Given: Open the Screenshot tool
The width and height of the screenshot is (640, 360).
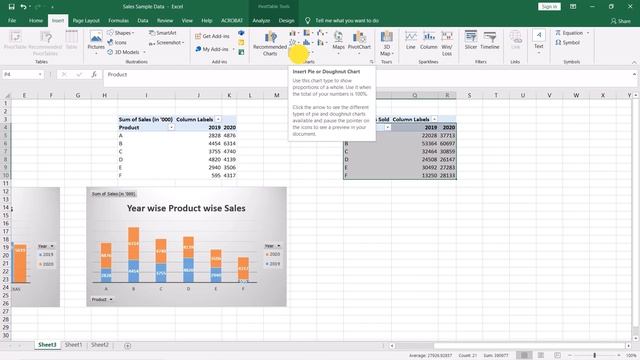Looking at the screenshot, I should pos(166,42).
